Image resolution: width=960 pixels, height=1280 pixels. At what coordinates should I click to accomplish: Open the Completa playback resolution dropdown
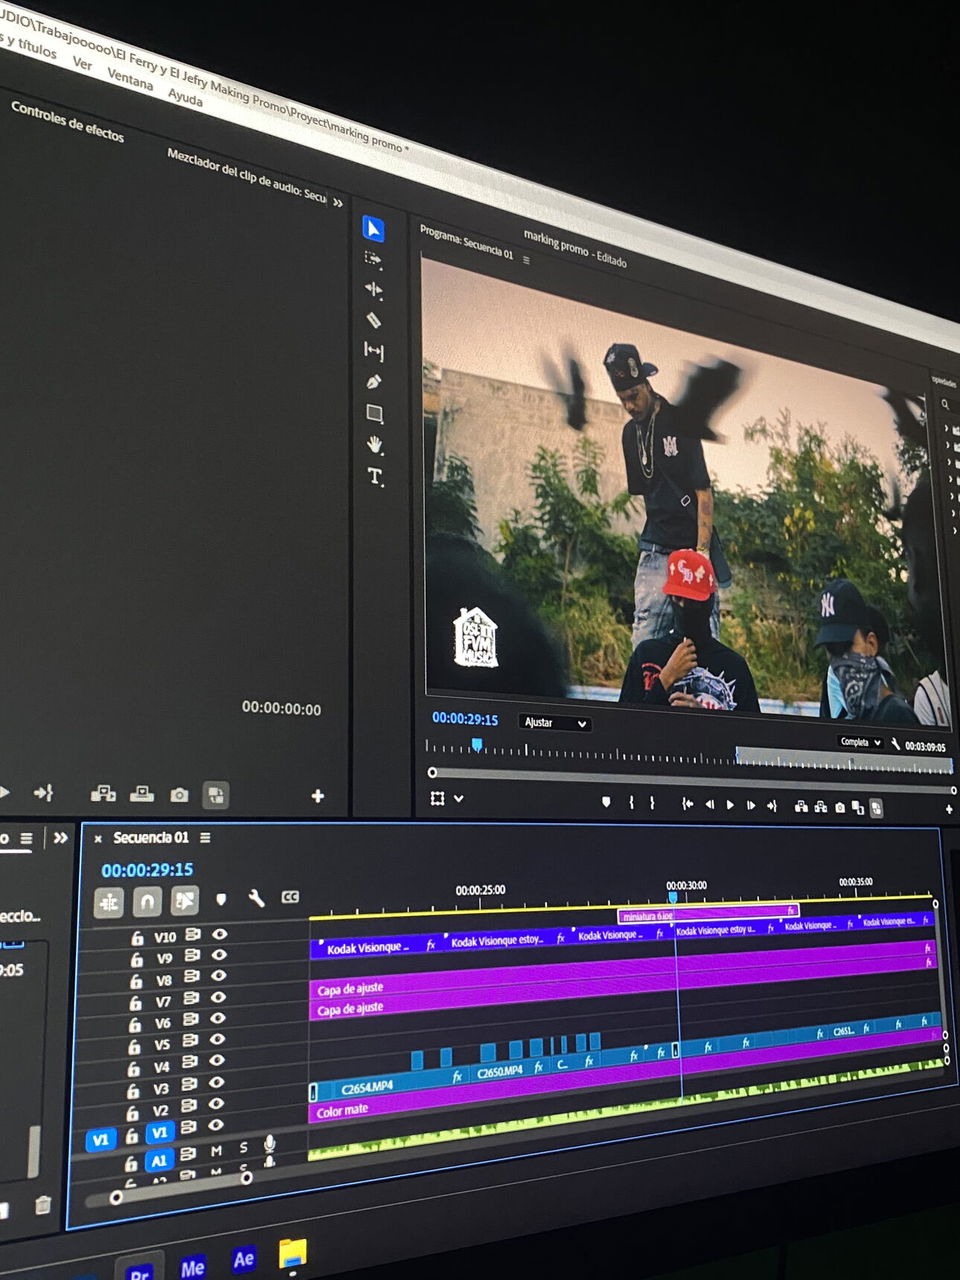click(x=860, y=742)
